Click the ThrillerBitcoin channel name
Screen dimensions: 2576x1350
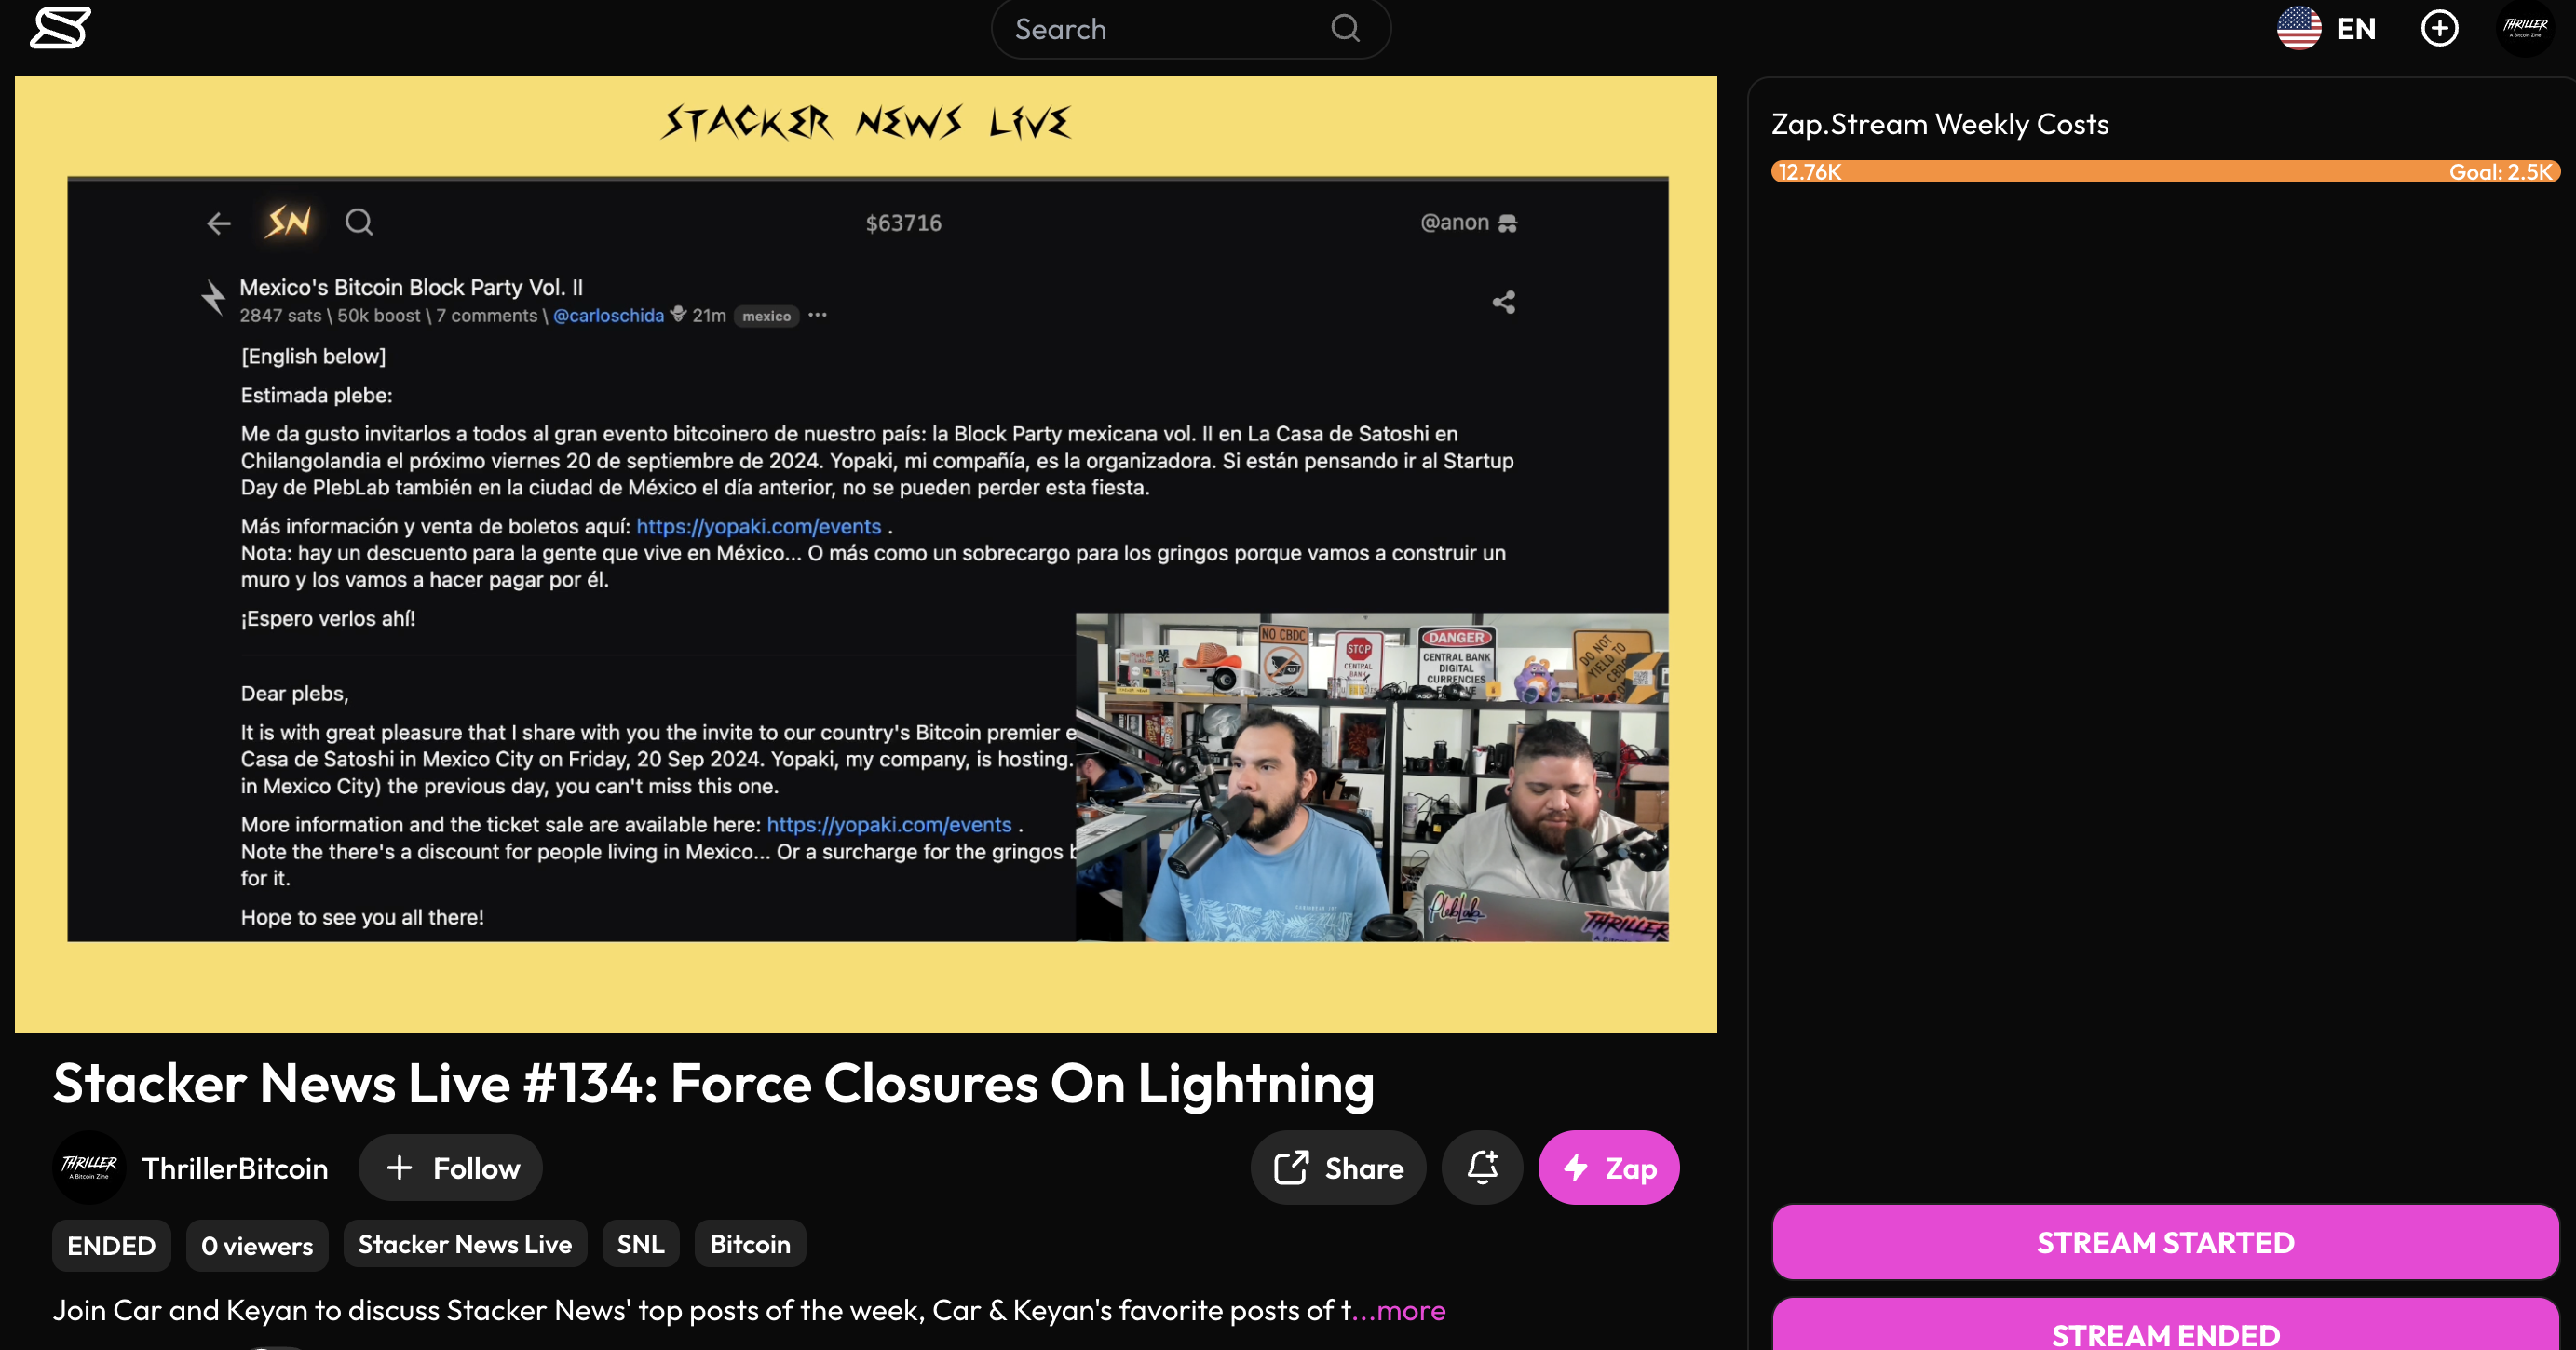(x=235, y=1168)
